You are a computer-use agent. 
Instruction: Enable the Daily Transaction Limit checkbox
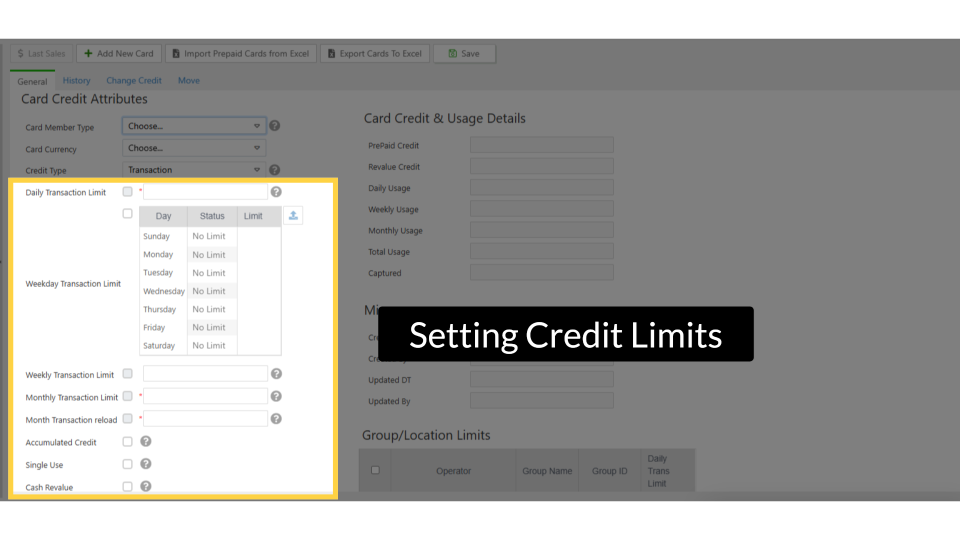tap(127, 191)
